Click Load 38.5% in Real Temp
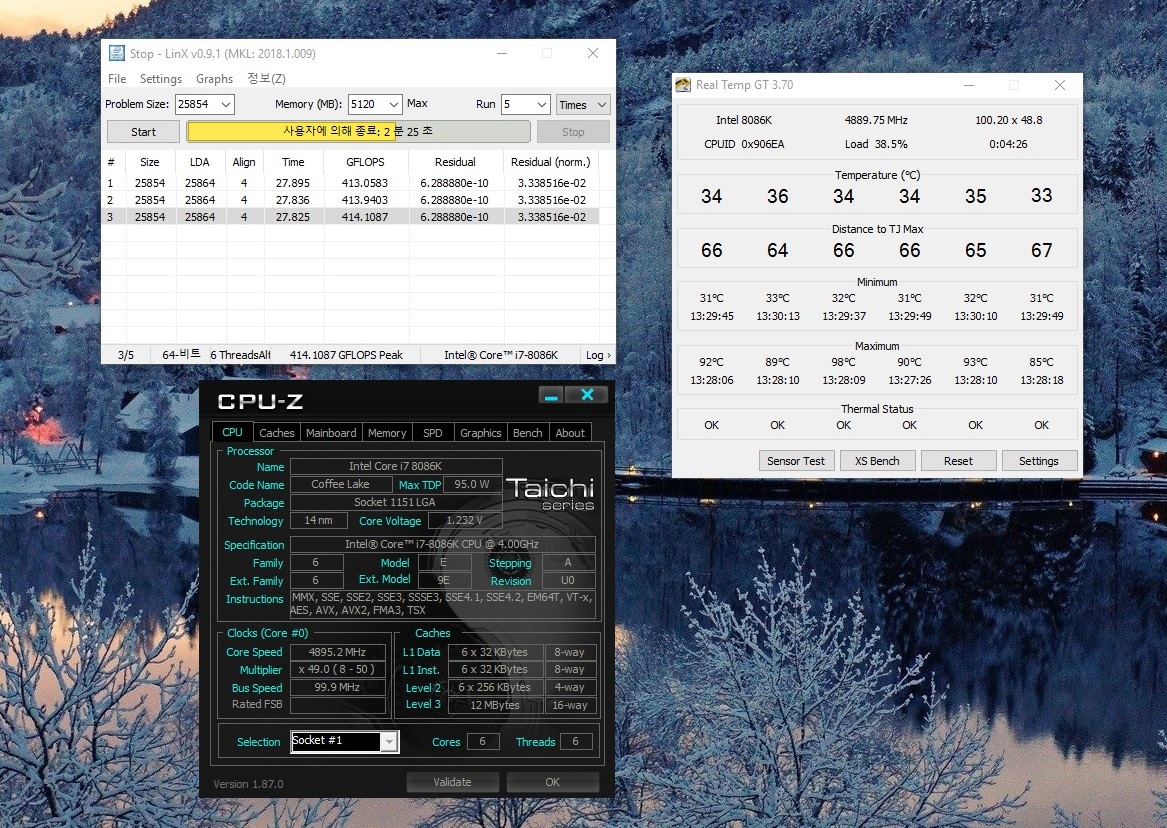Screen dimensions: 1167x828 click(x=876, y=144)
